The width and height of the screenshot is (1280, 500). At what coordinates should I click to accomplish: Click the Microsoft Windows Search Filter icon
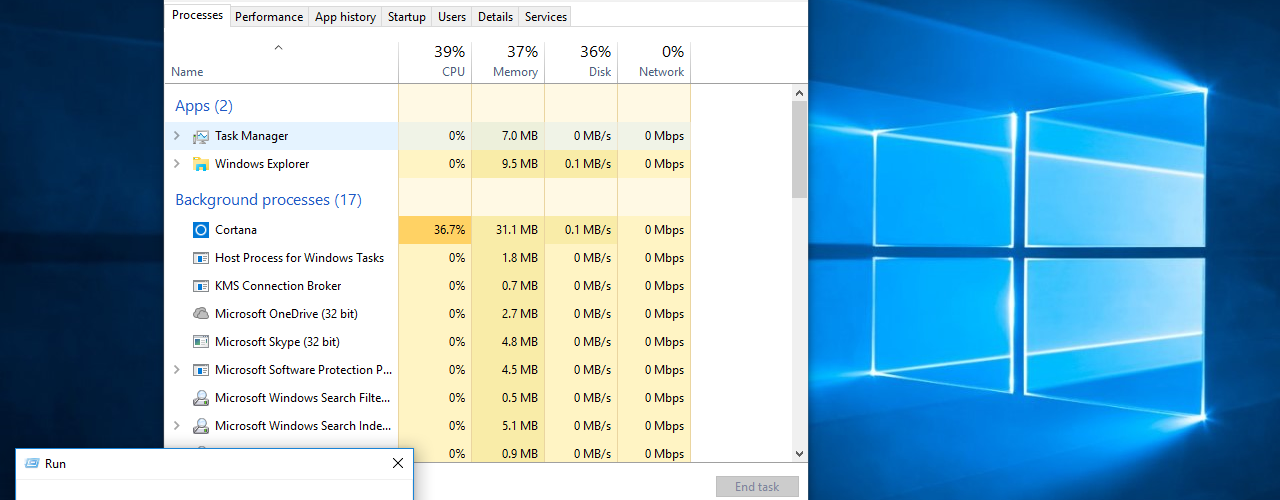pos(201,398)
